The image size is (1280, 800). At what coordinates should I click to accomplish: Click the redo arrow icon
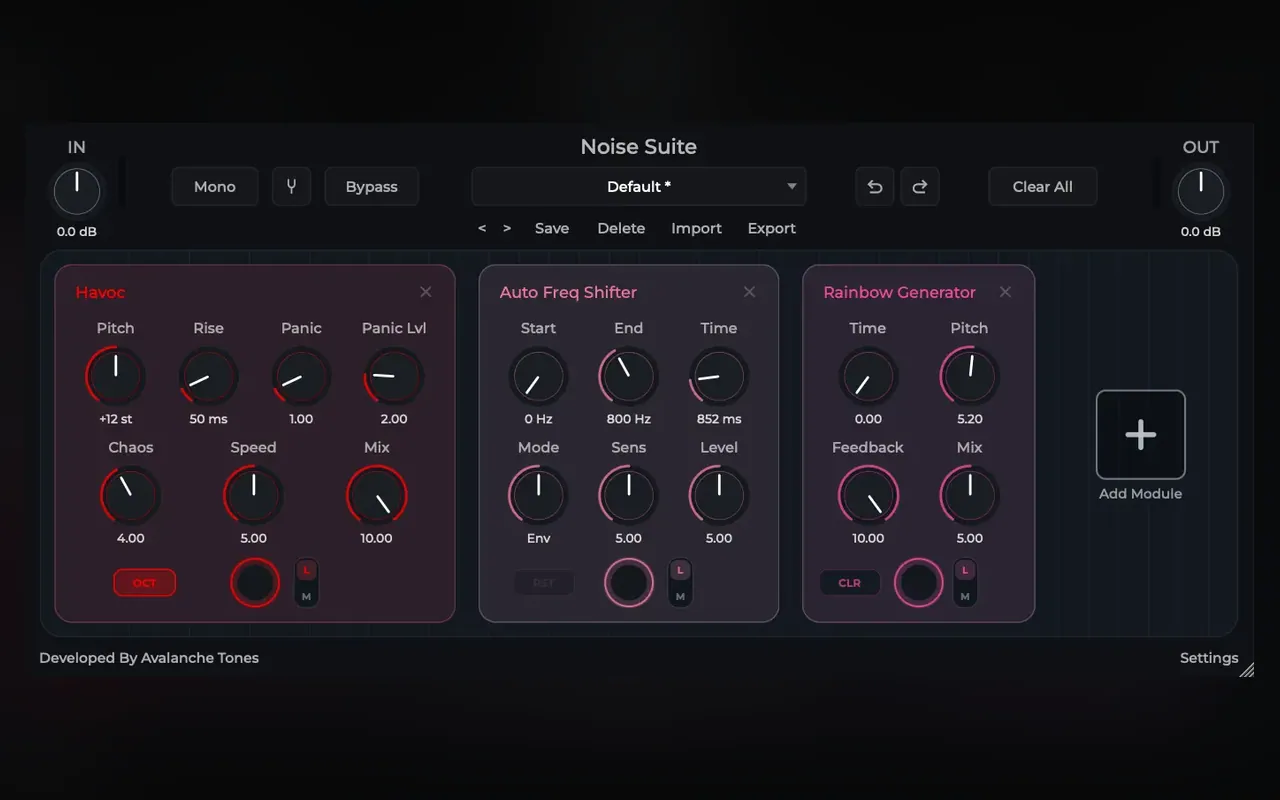tap(920, 186)
